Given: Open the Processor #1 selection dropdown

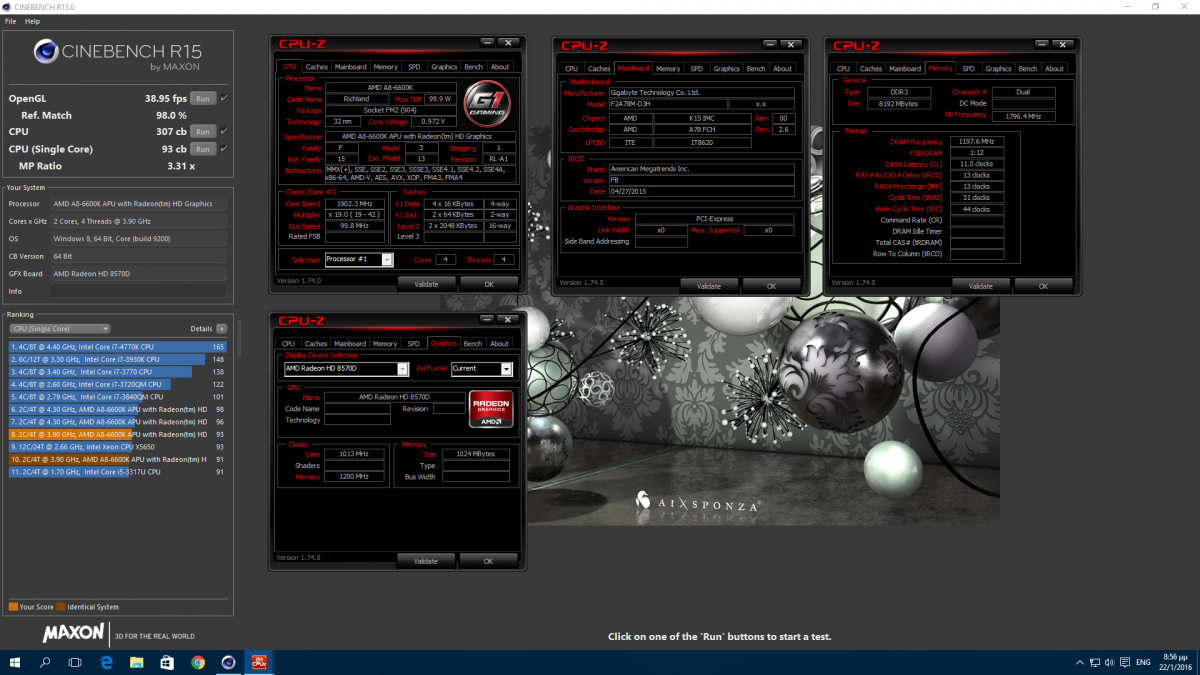Looking at the screenshot, I should pos(359,260).
